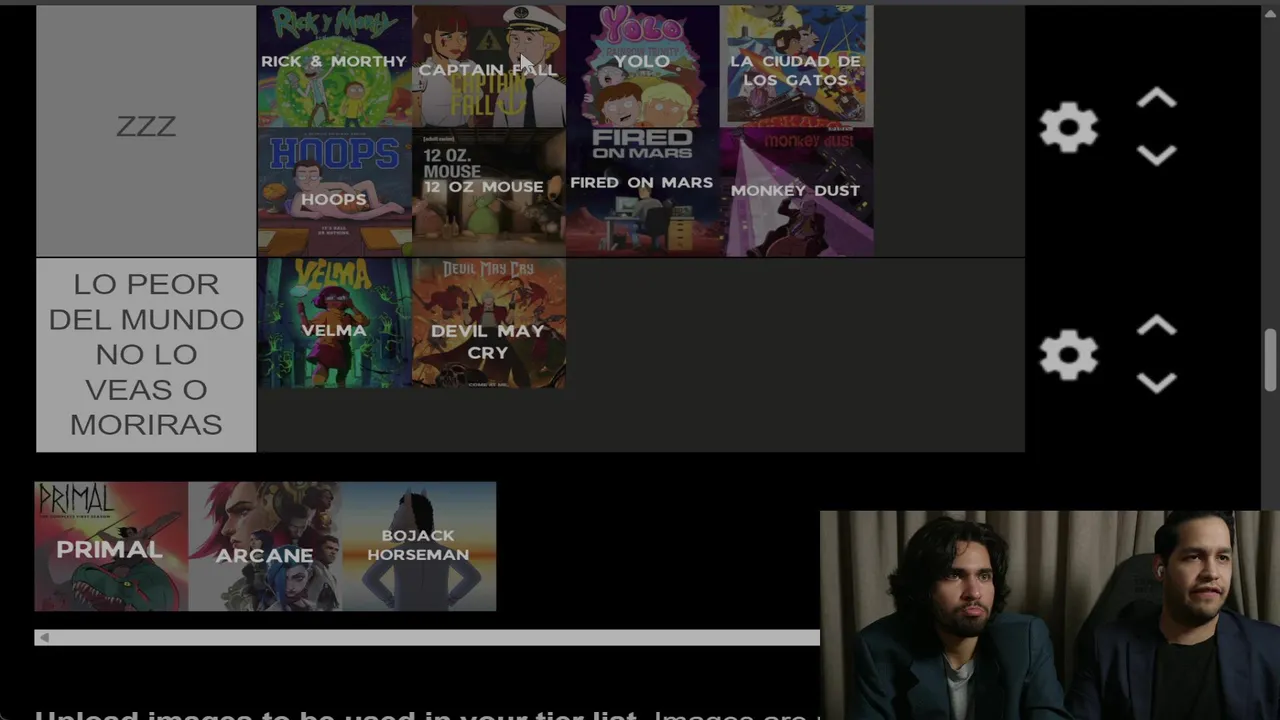
Task: Move LO PEOR DEL MUNDO row down
Action: click(x=1157, y=383)
